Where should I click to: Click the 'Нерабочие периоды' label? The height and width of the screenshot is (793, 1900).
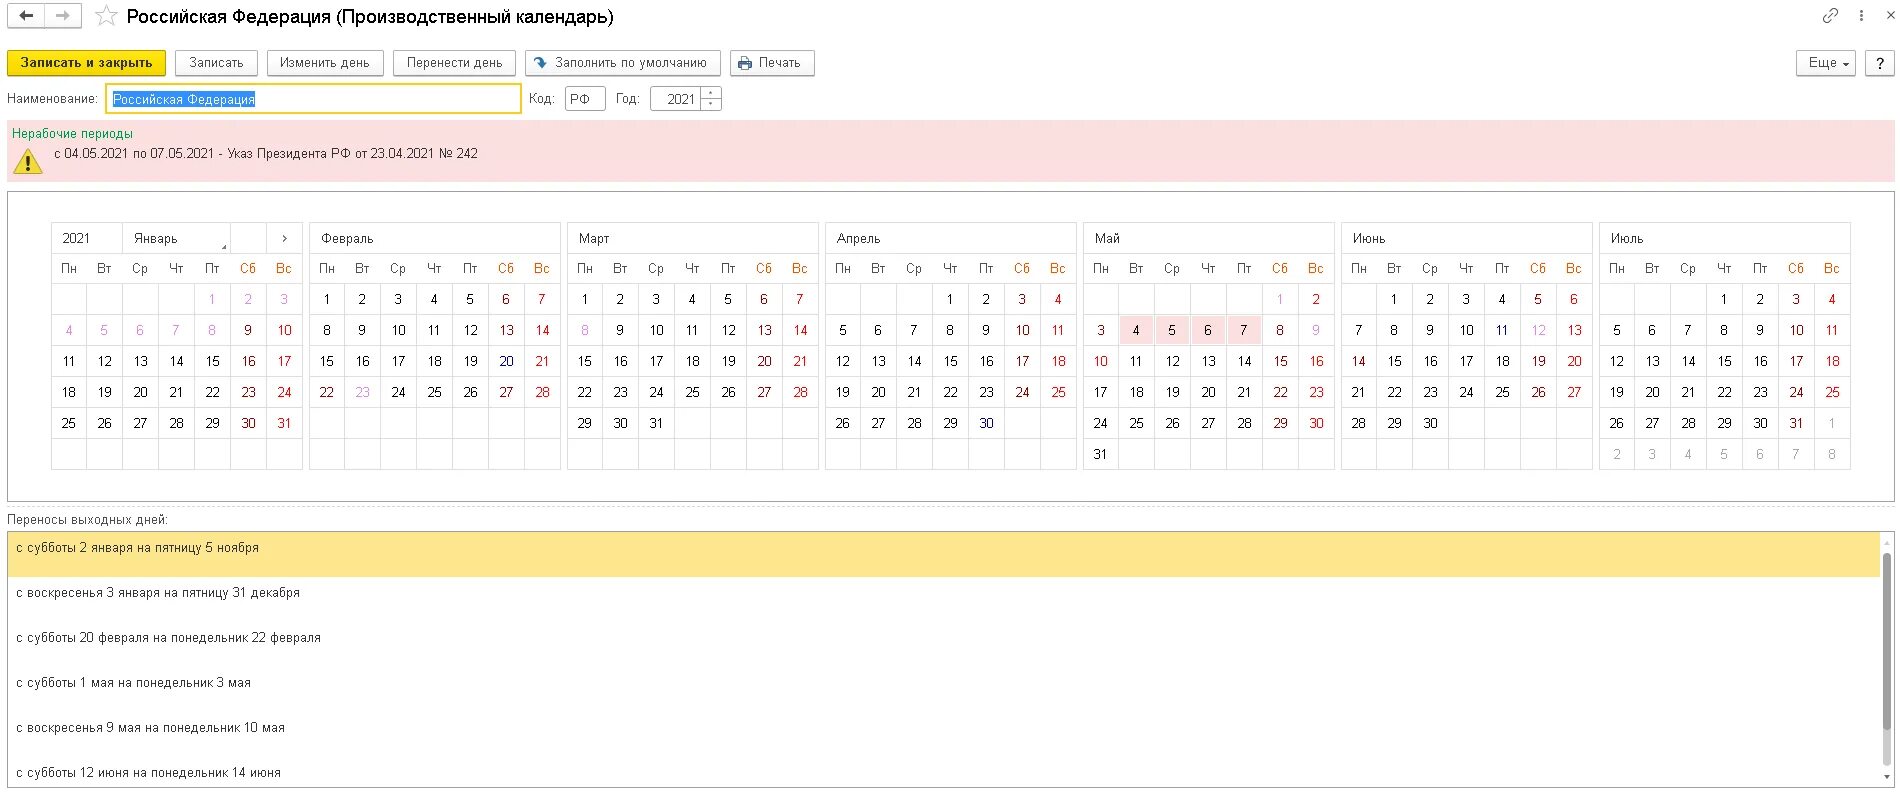tap(72, 133)
